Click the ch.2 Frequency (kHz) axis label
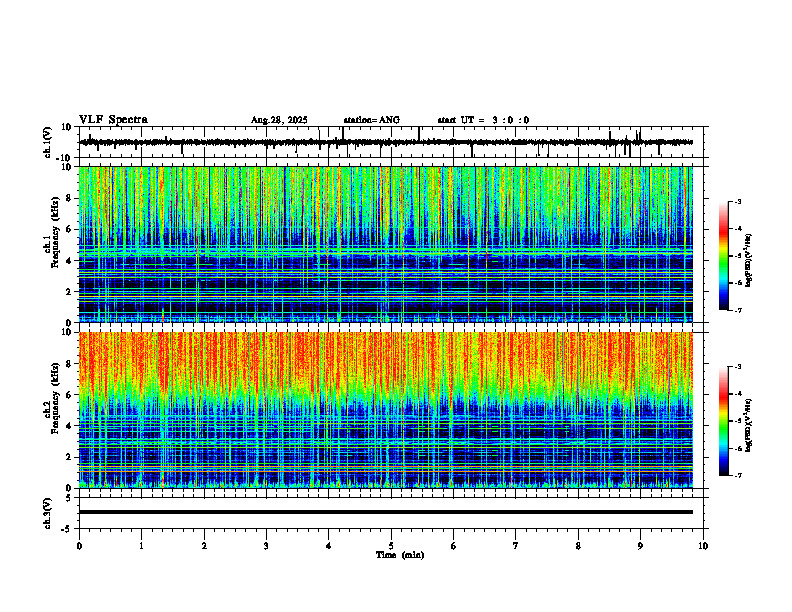 point(51,397)
